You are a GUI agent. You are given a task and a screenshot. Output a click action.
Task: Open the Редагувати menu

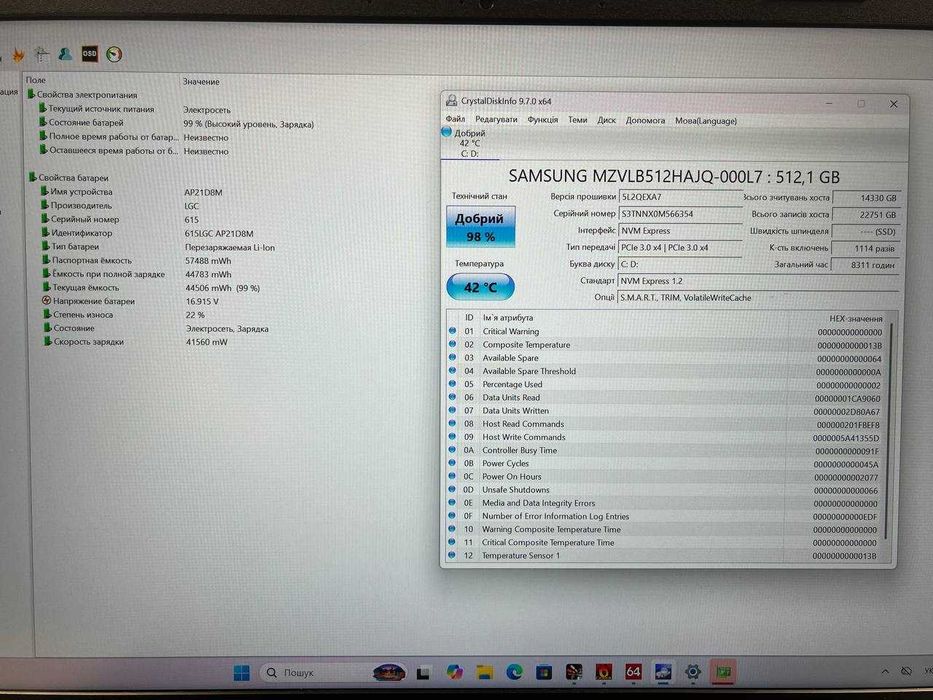click(496, 120)
